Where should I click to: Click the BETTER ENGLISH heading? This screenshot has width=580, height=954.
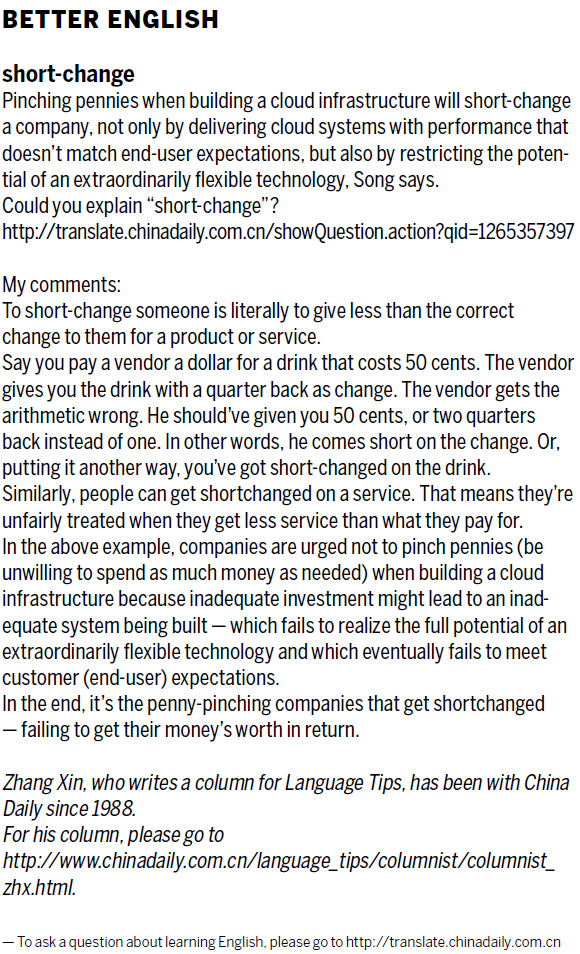pyautogui.click(x=110, y=19)
